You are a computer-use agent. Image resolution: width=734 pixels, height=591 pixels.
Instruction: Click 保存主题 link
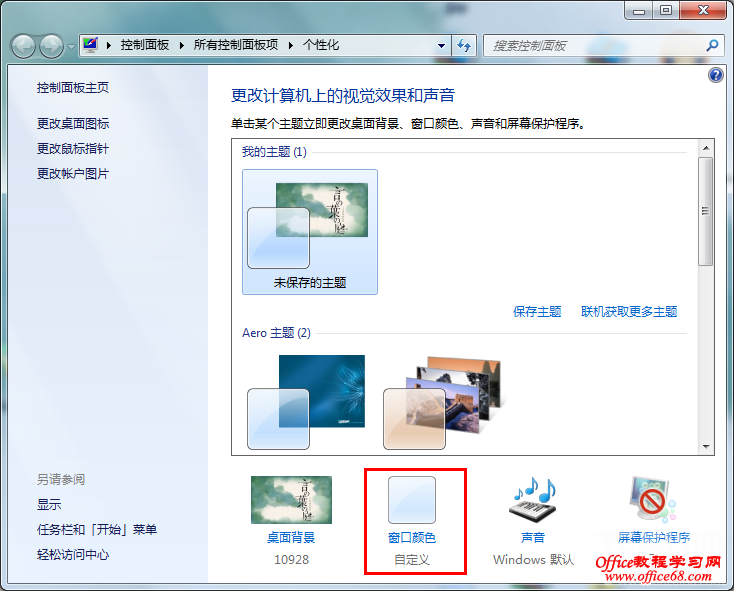pos(537,312)
